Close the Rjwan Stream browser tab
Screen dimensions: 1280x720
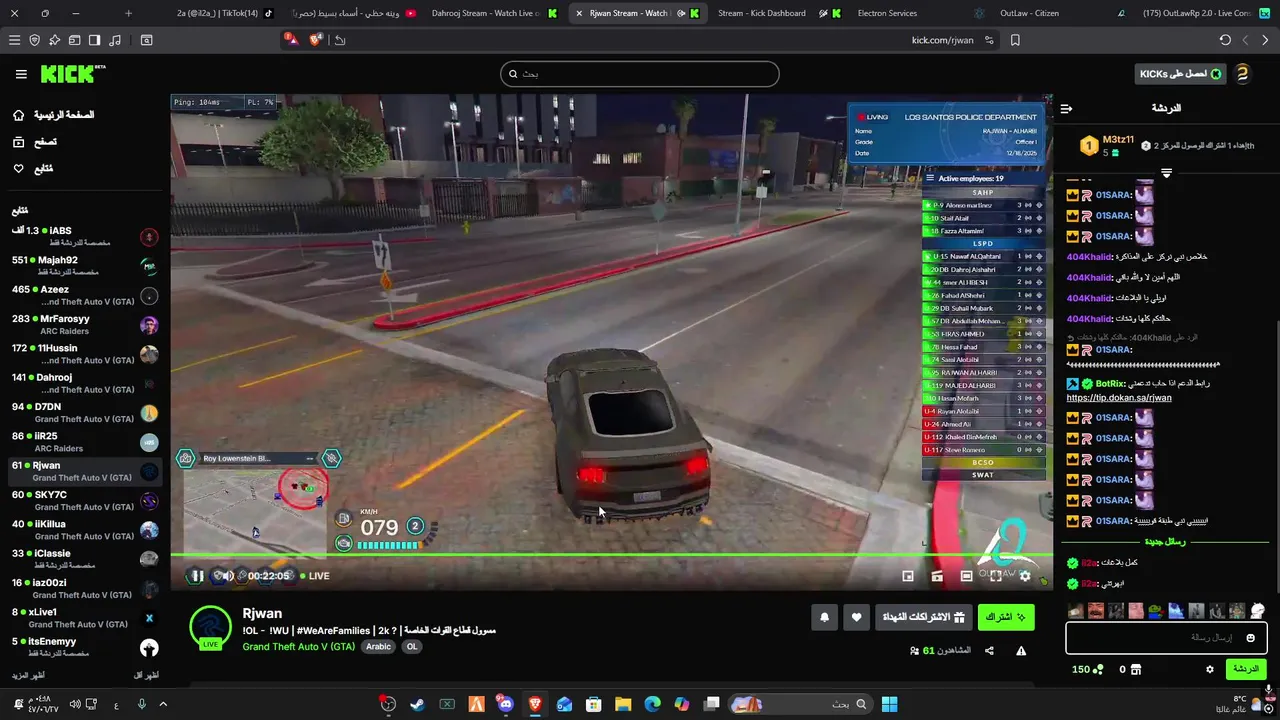(579, 13)
